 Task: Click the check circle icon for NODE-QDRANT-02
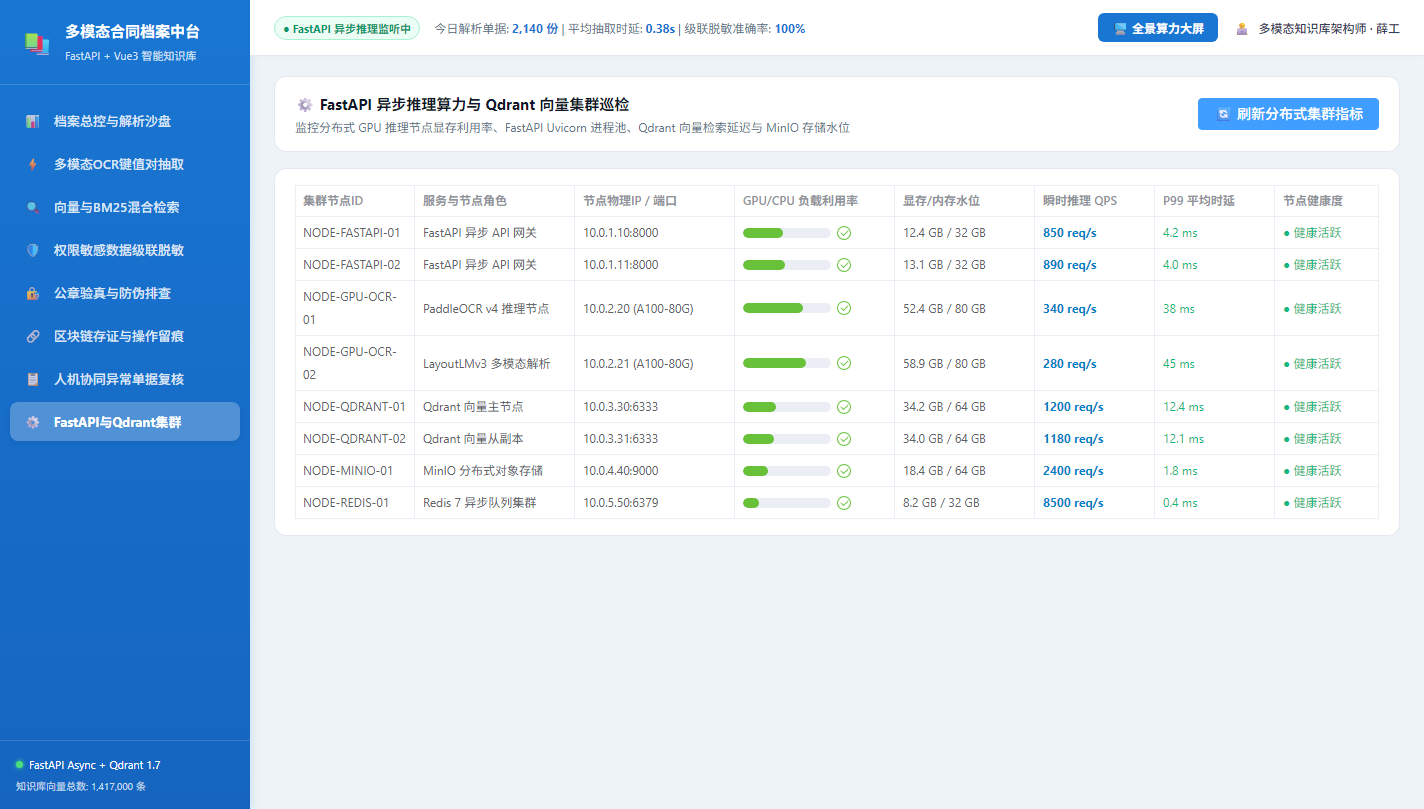844,439
